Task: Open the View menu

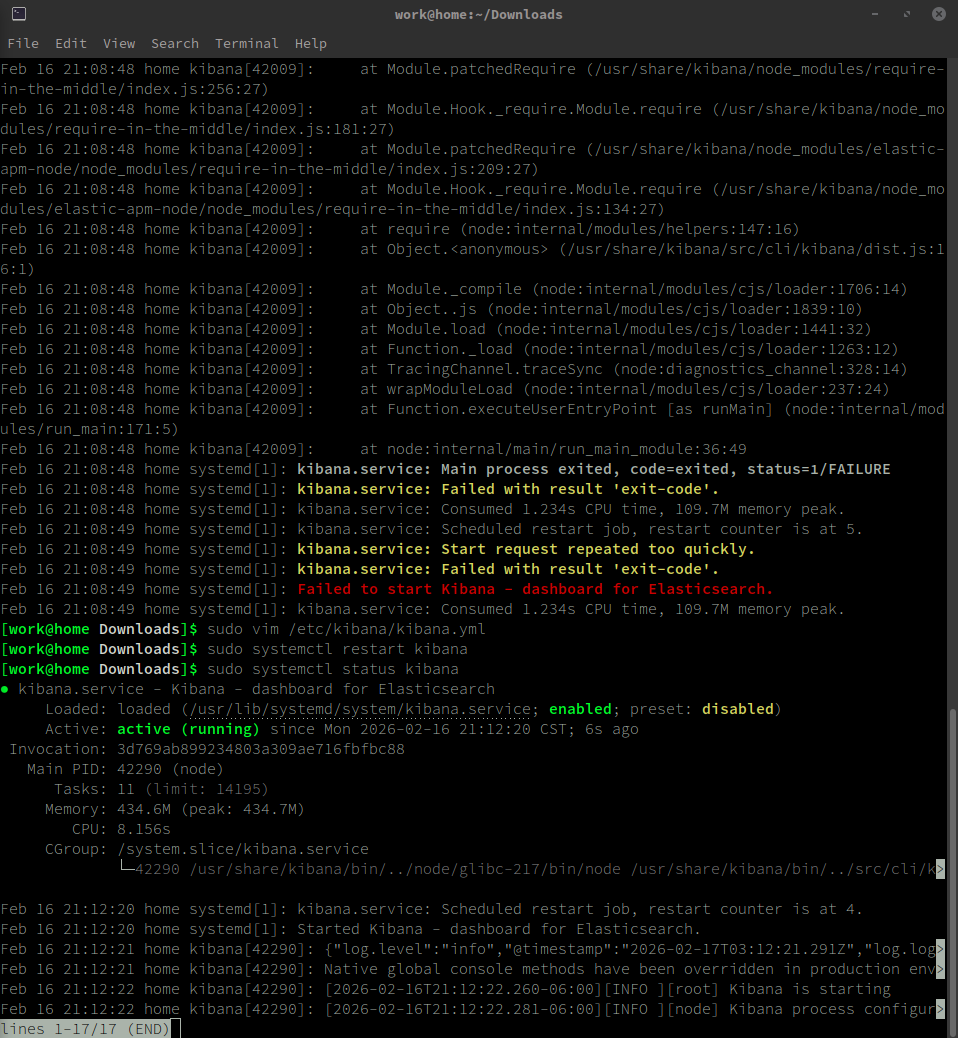Action: [x=119, y=44]
